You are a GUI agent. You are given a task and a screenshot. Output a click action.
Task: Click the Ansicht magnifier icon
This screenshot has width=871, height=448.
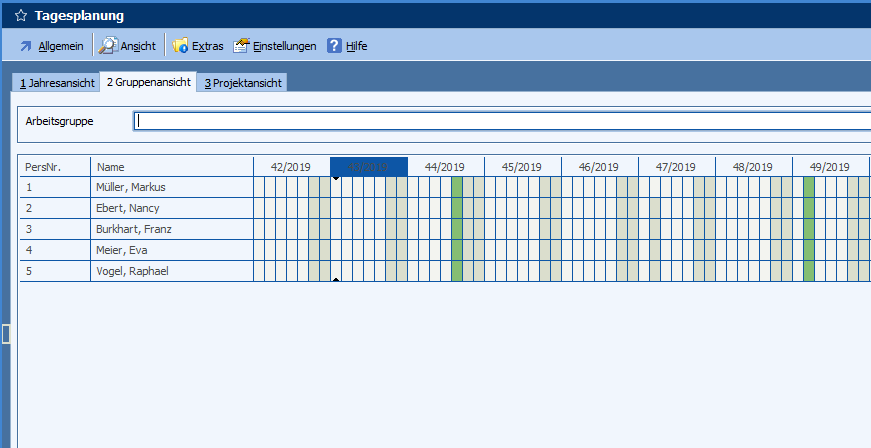click(x=108, y=46)
